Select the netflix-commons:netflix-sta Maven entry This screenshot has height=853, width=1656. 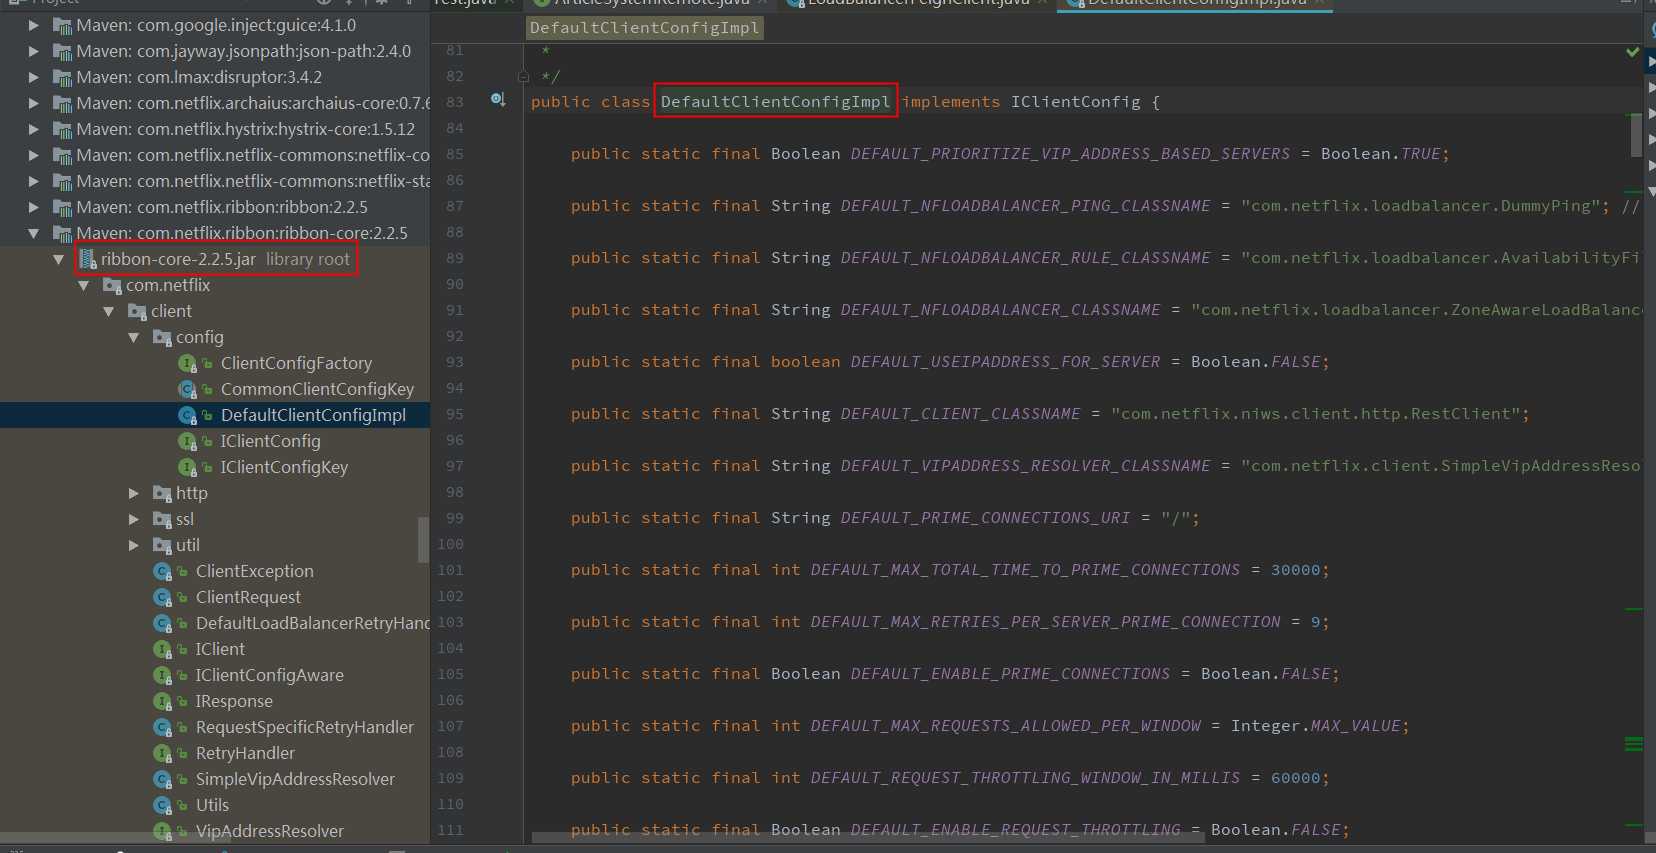coord(253,181)
